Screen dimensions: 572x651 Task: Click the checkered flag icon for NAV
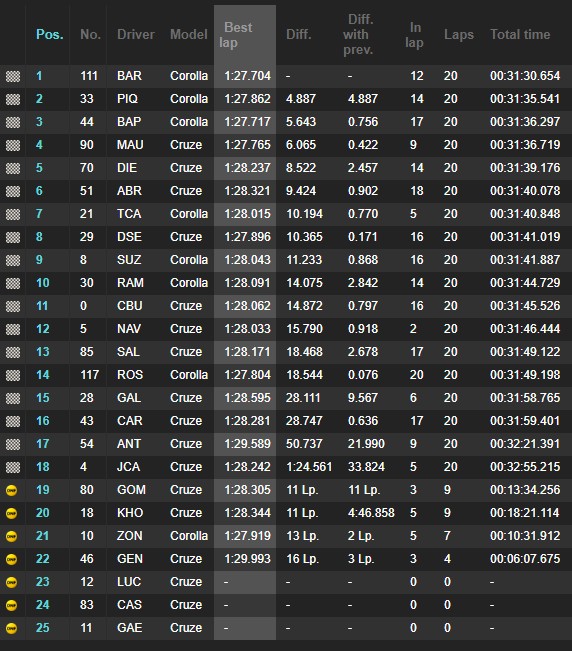coord(12,329)
